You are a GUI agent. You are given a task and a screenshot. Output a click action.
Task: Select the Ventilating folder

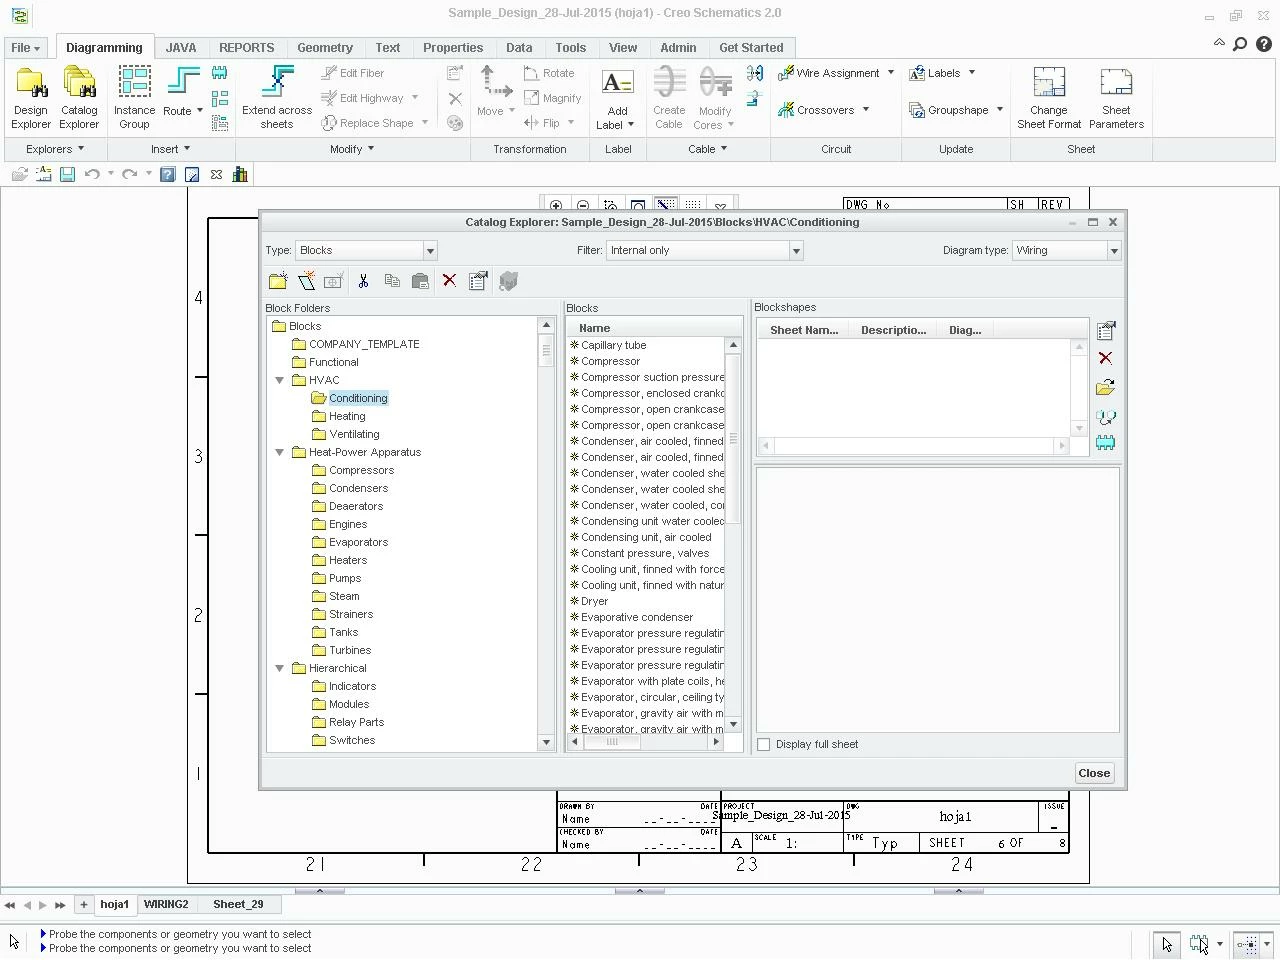coord(354,434)
